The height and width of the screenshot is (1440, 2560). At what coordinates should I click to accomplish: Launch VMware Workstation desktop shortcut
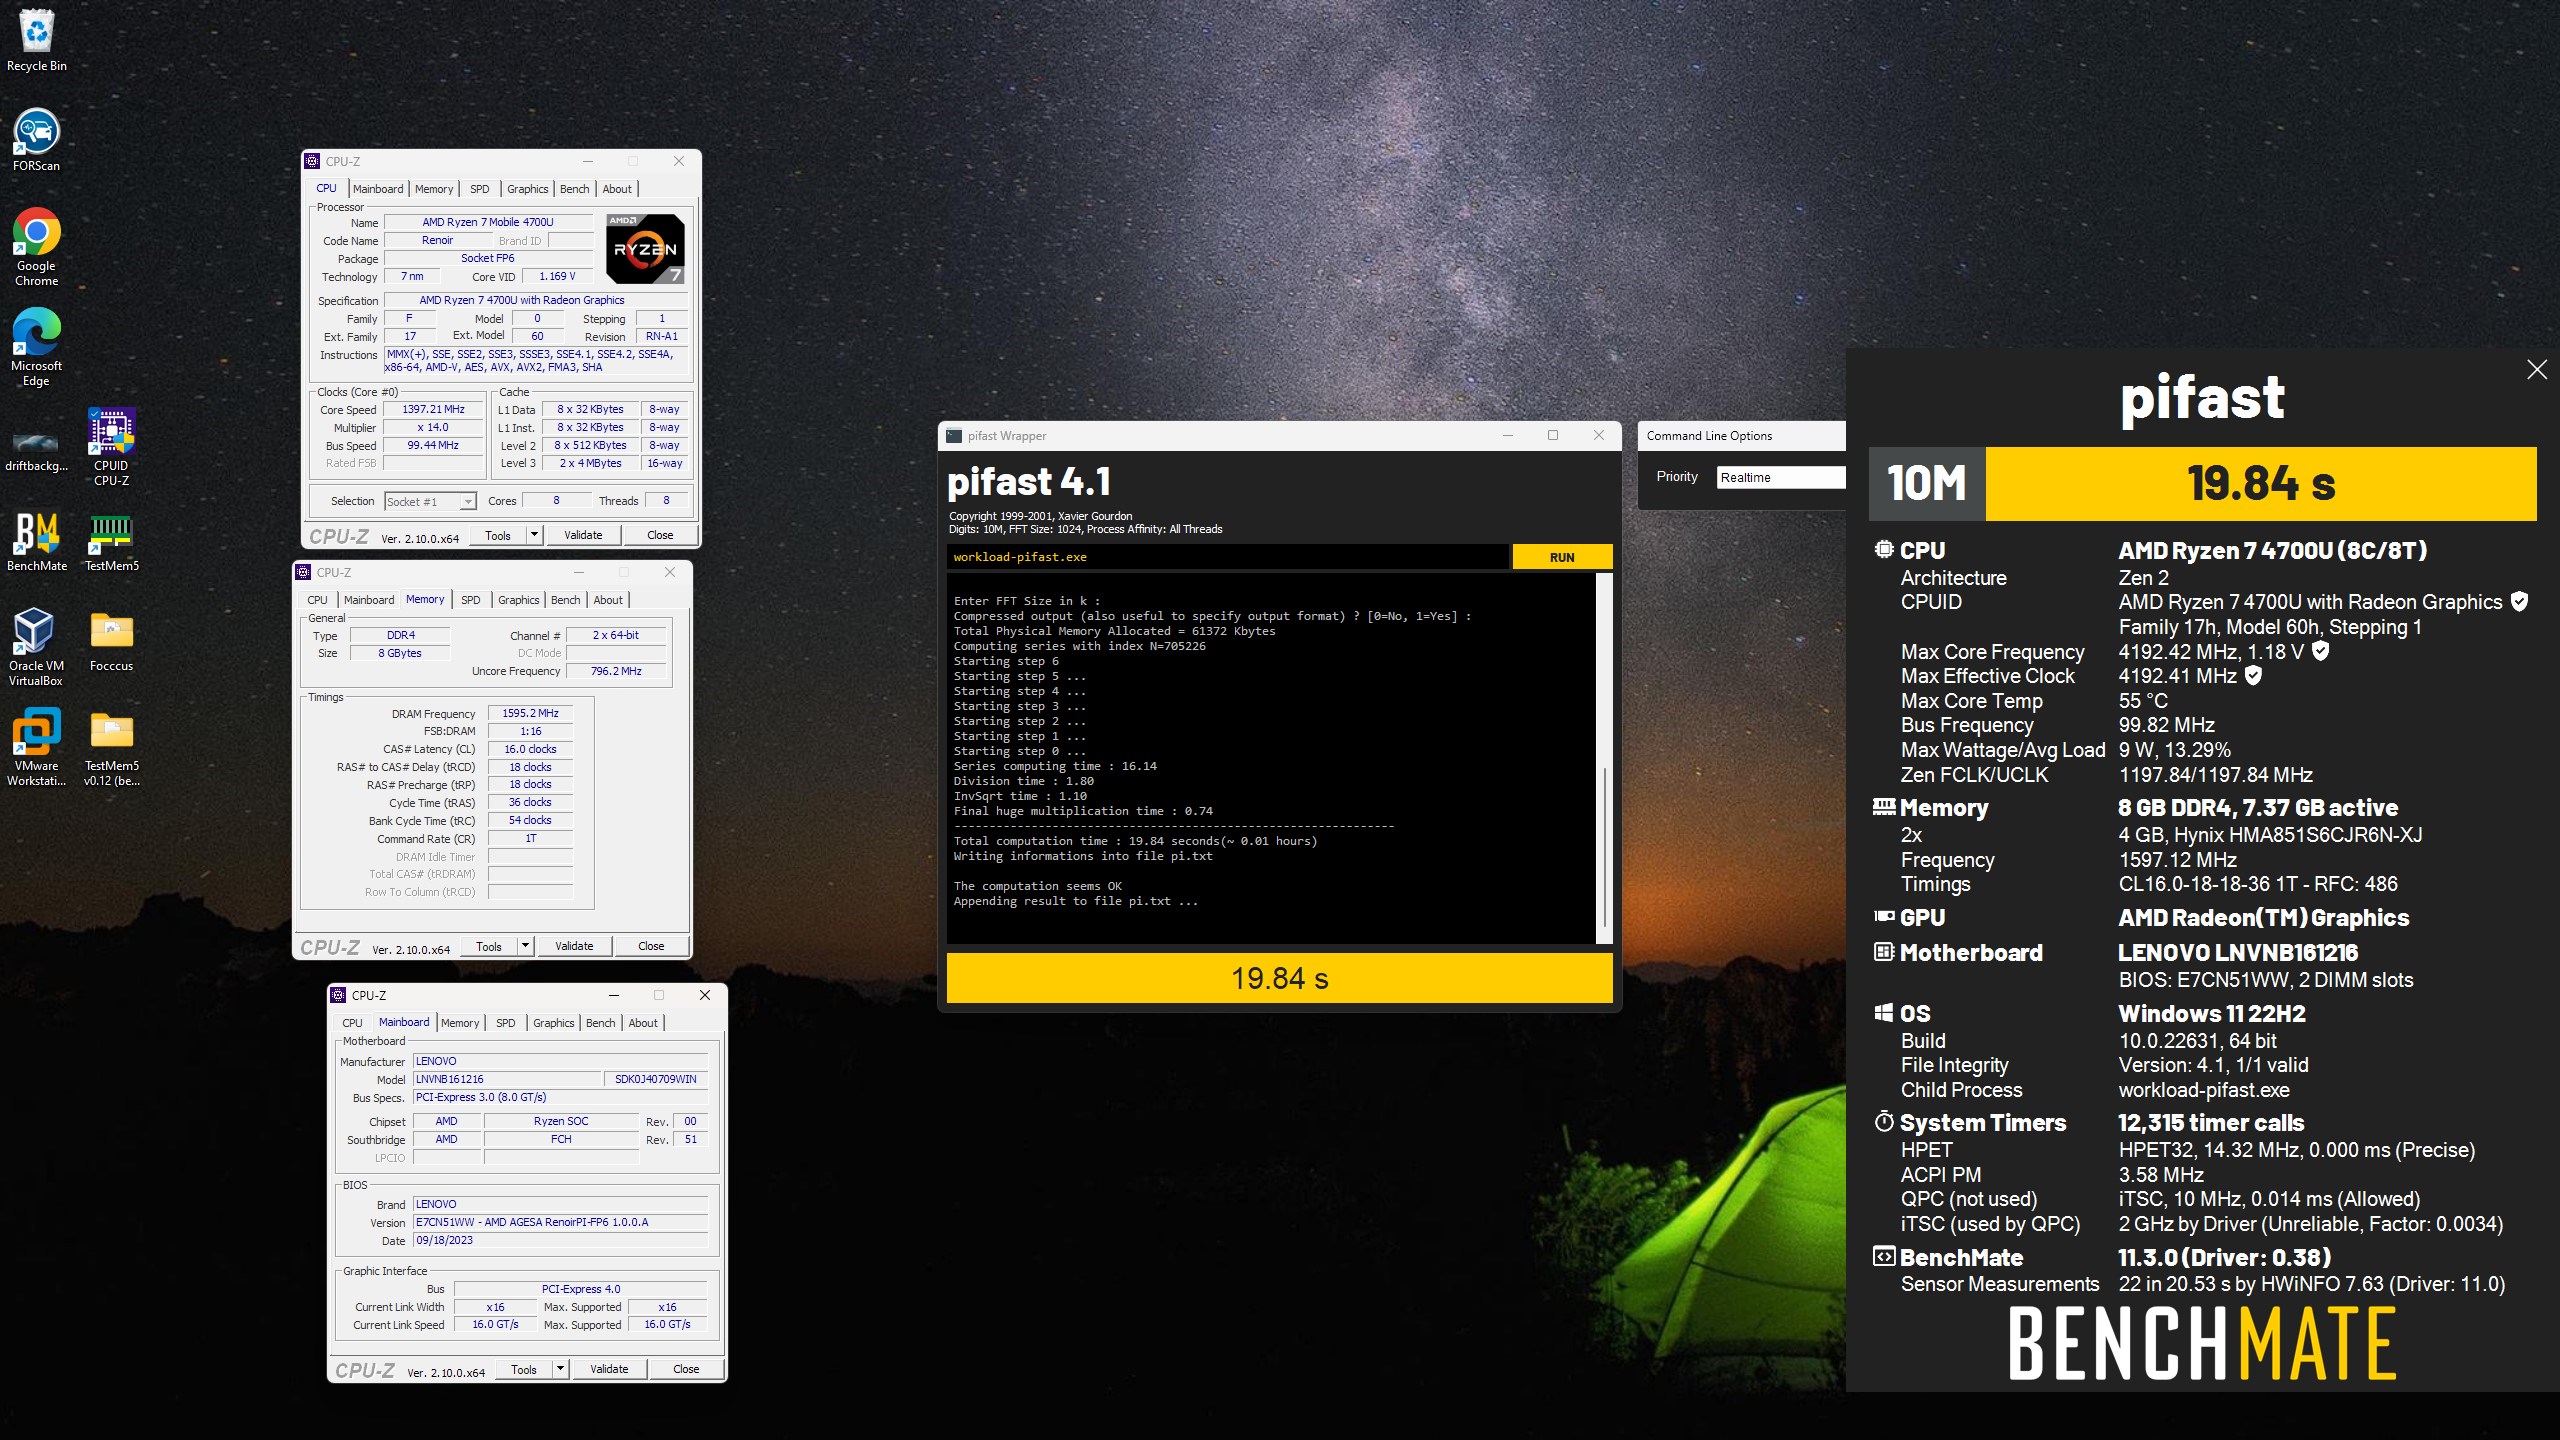pos(37,747)
